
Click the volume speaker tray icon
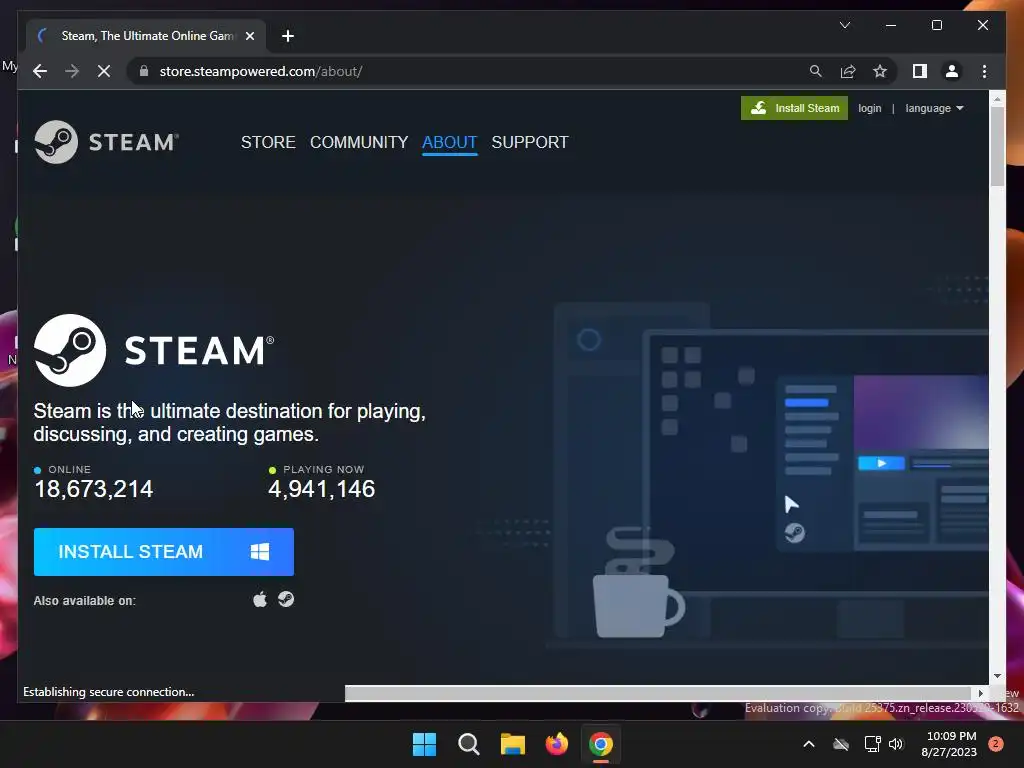[896, 744]
